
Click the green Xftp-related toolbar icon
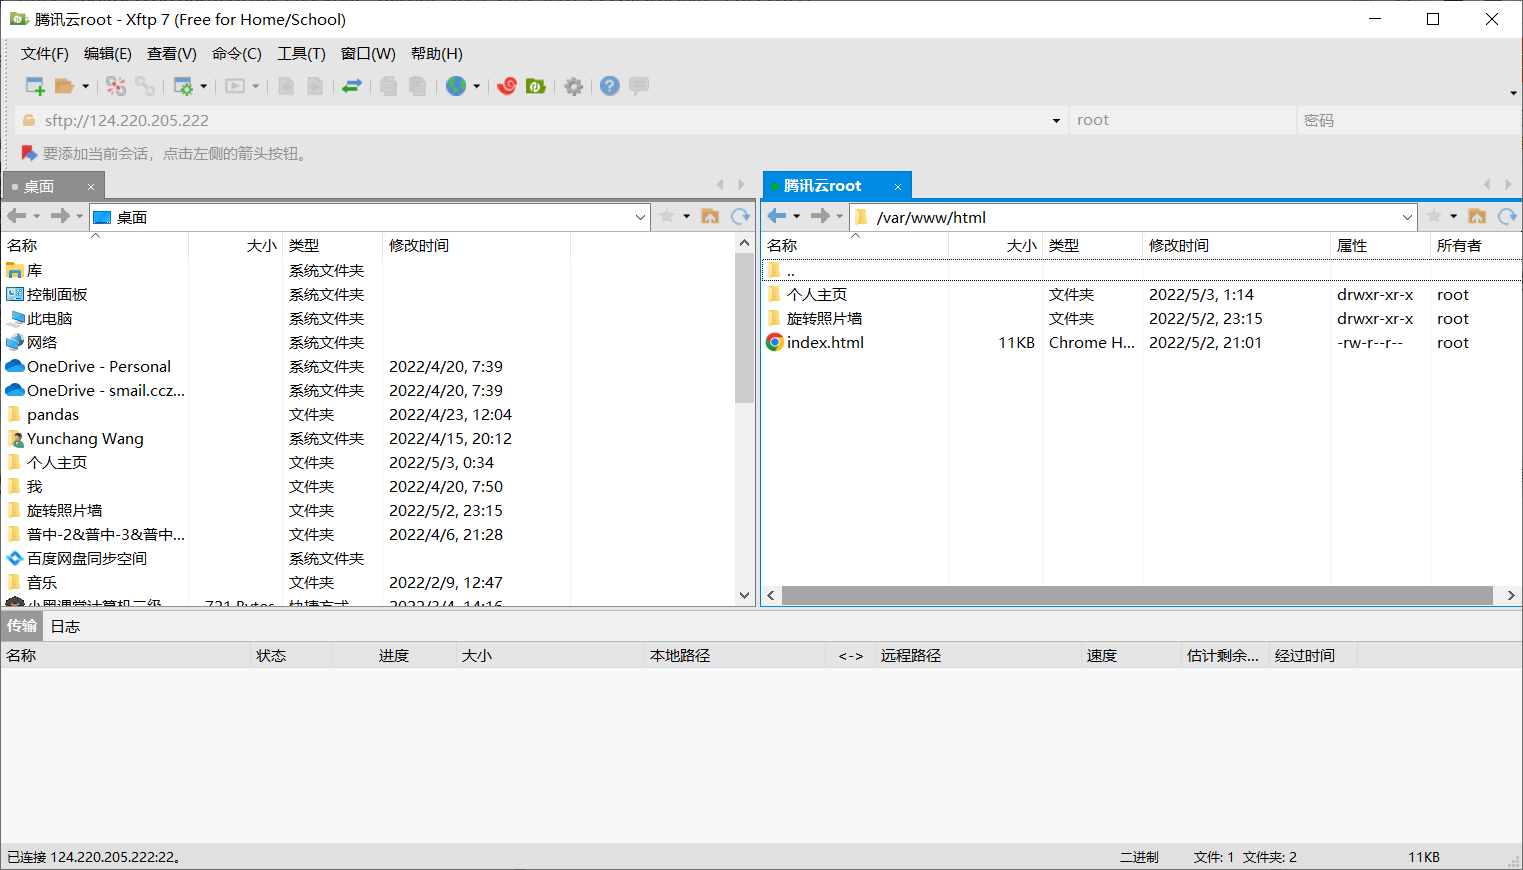[x=536, y=86]
